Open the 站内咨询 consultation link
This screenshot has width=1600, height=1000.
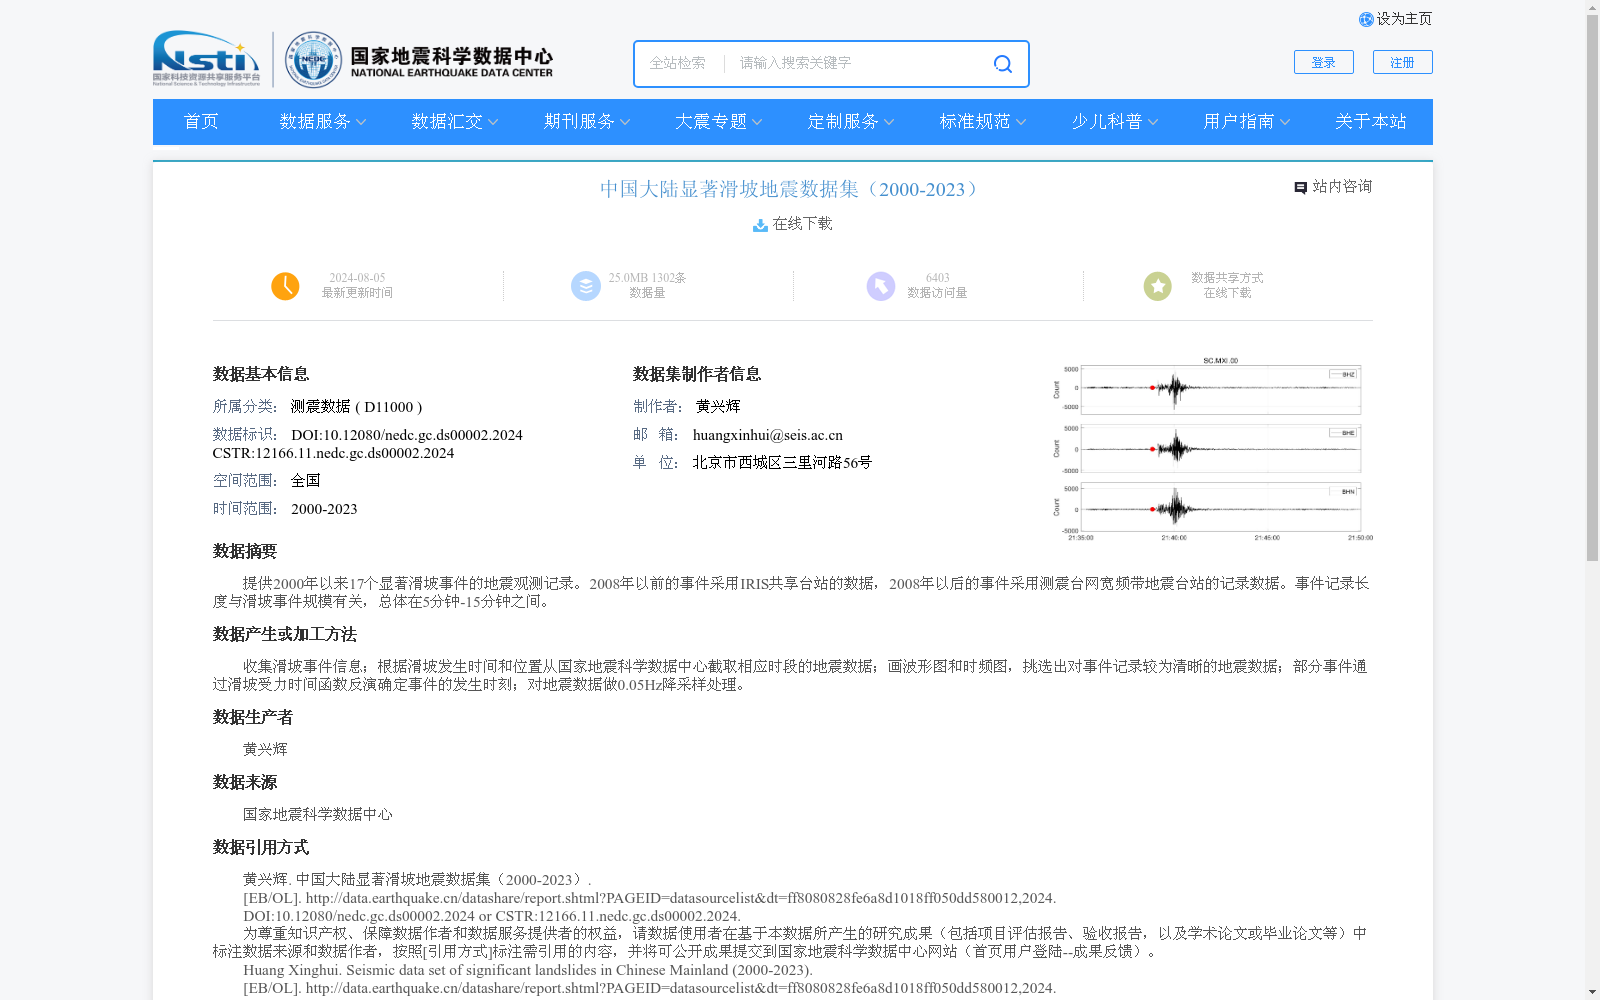pyautogui.click(x=1342, y=187)
